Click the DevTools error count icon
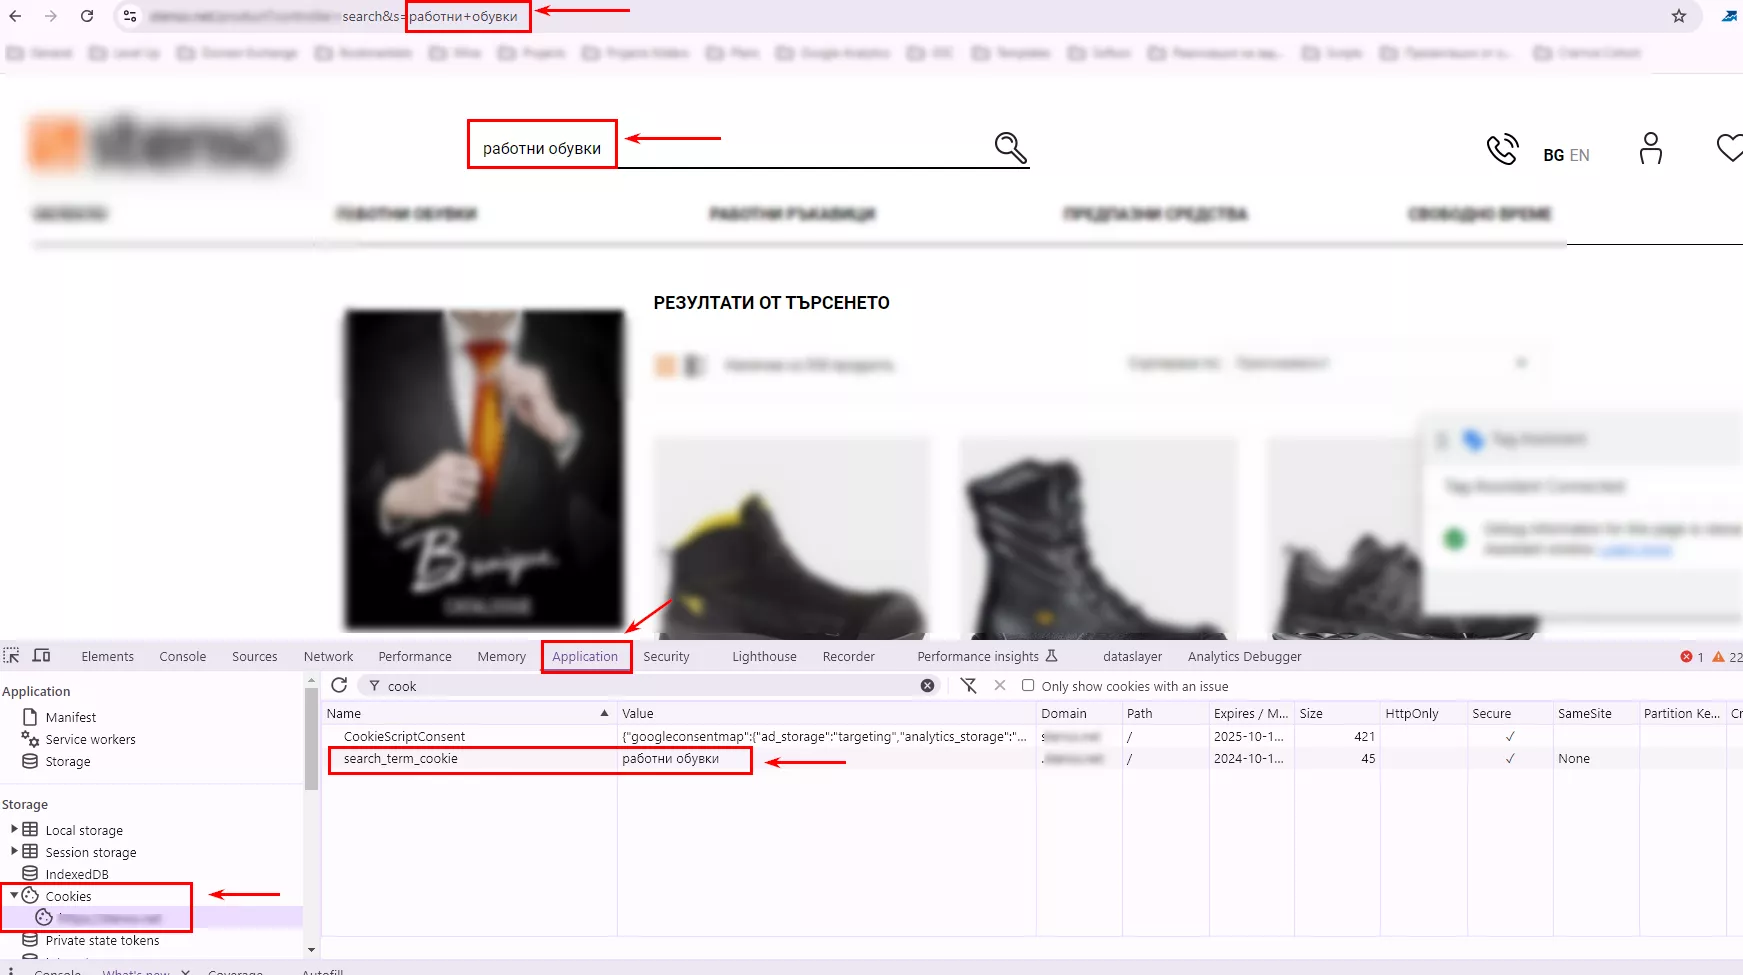Image resolution: width=1743 pixels, height=975 pixels. [x=1692, y=657]
